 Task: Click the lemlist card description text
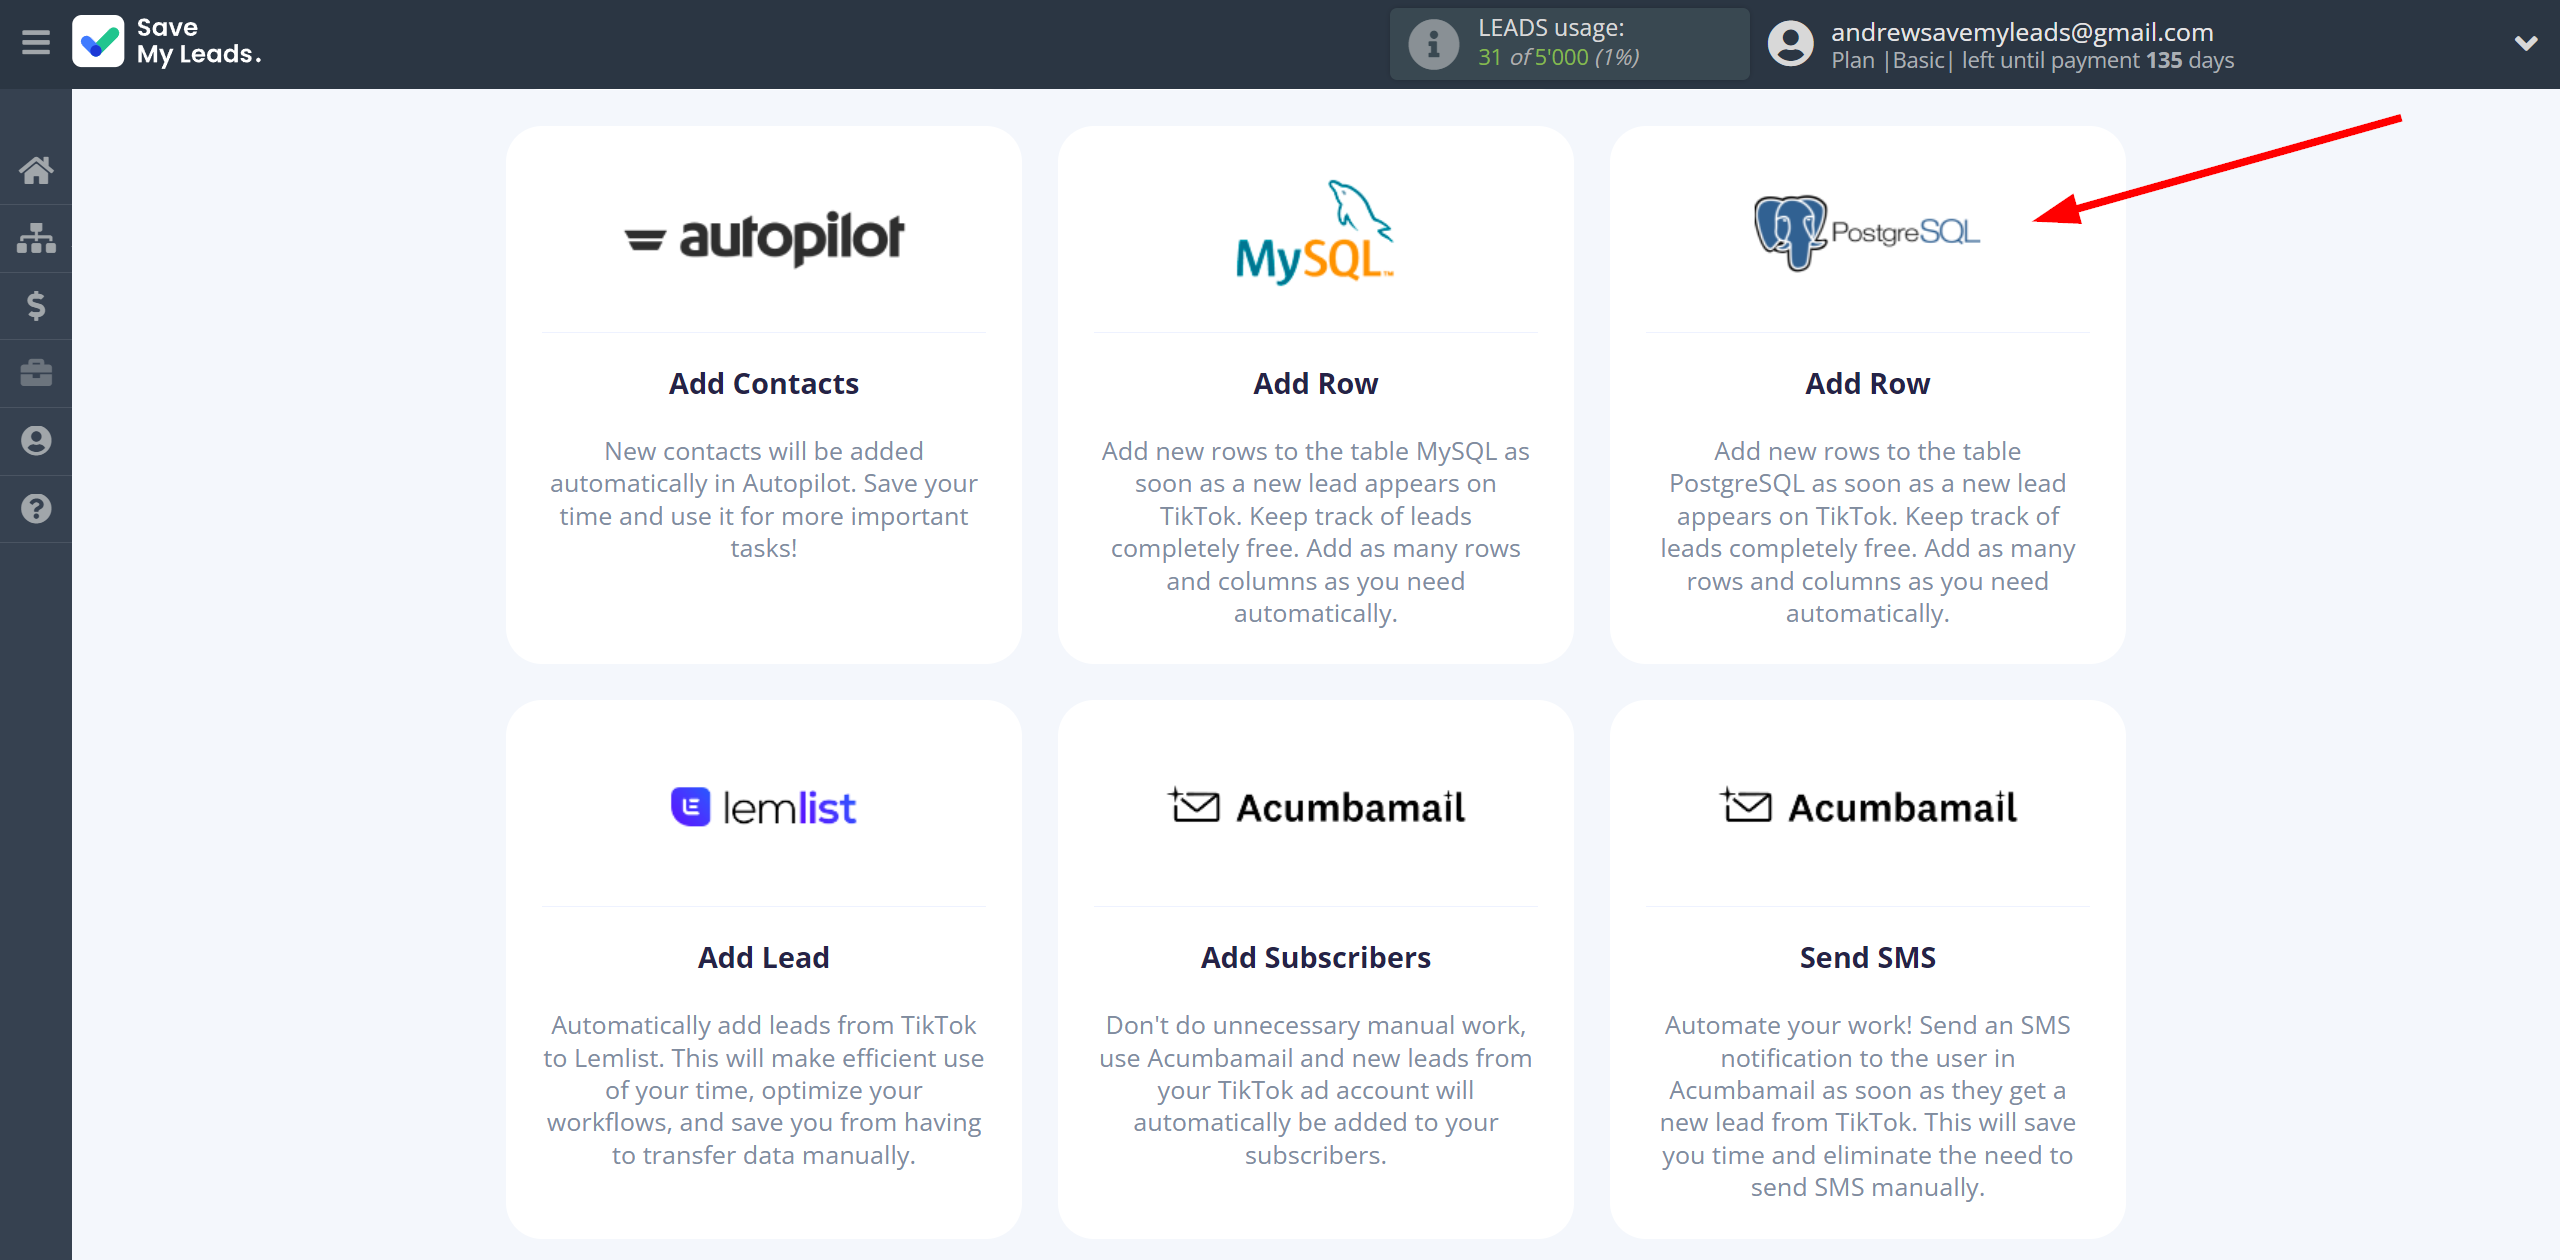click(x=764, y=1090)
